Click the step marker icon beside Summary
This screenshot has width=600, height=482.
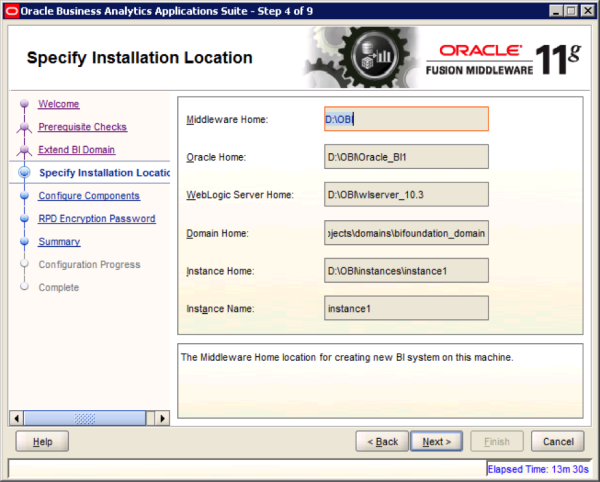pyautogui.click(x=23, y=242)
